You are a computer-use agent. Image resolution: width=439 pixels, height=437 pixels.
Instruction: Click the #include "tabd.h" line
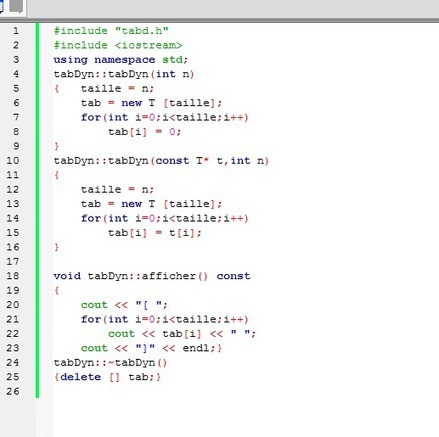coord(111,31)
